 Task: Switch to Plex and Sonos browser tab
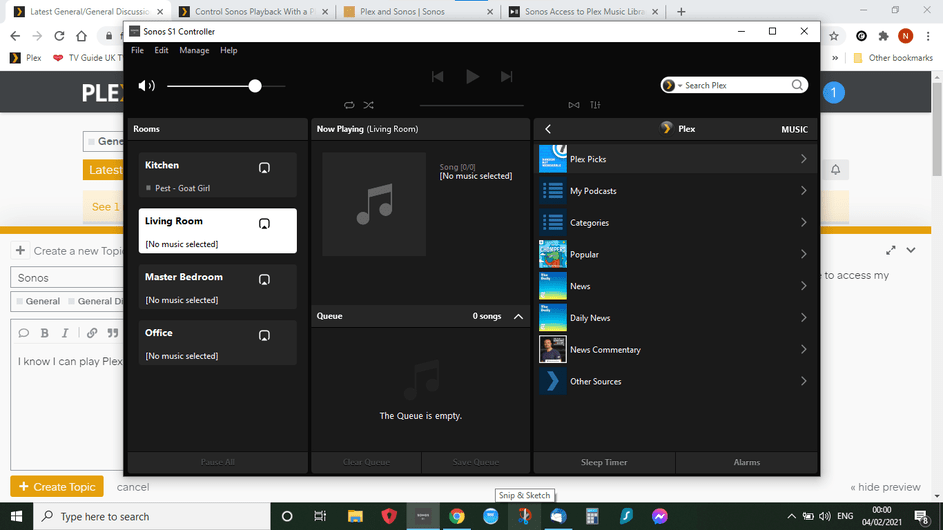pyautogui.click(x=417, y=11)
